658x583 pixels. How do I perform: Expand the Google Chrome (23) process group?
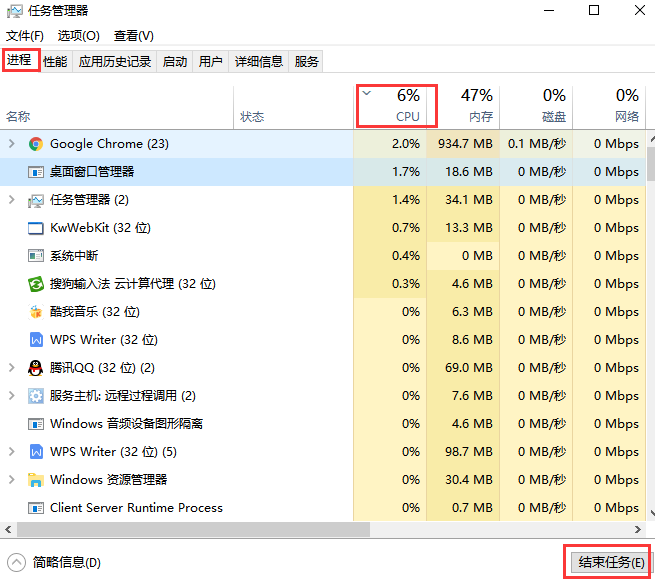12,144
